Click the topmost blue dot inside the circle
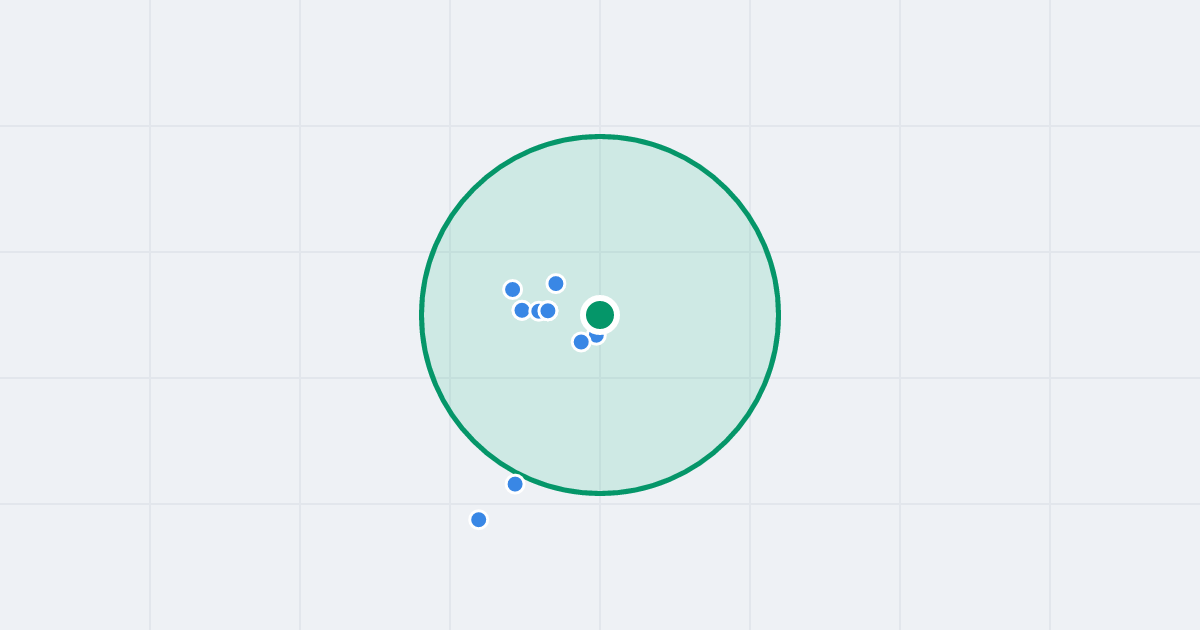The width and height of the screenshot is (1200, 630). coord(556,283)
